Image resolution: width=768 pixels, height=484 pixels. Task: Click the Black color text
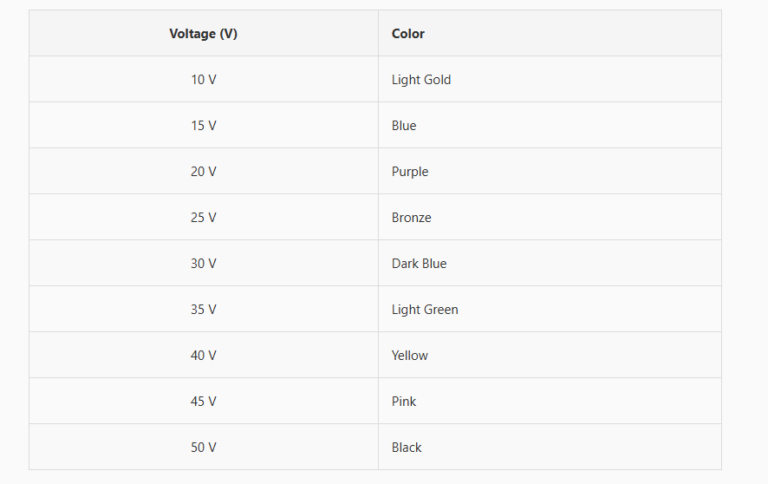tap(407, 448)
